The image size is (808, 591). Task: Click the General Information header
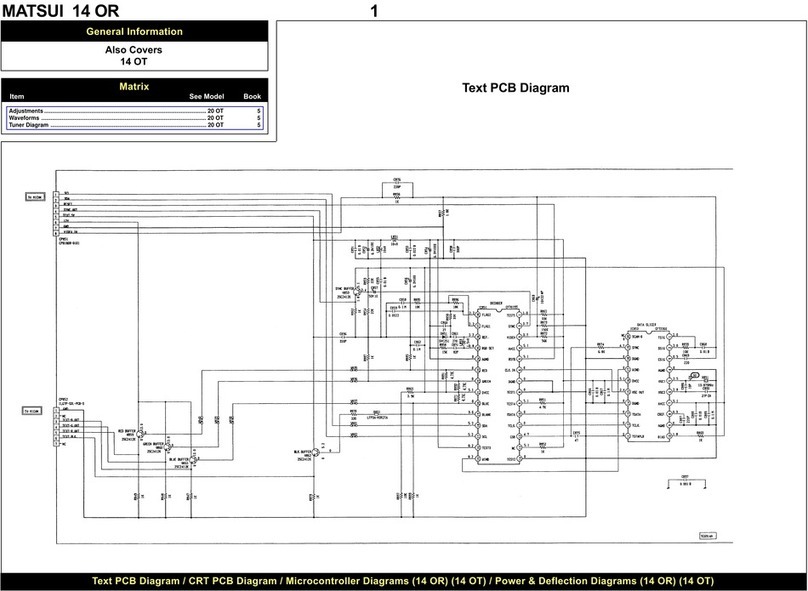click(134, 31)
